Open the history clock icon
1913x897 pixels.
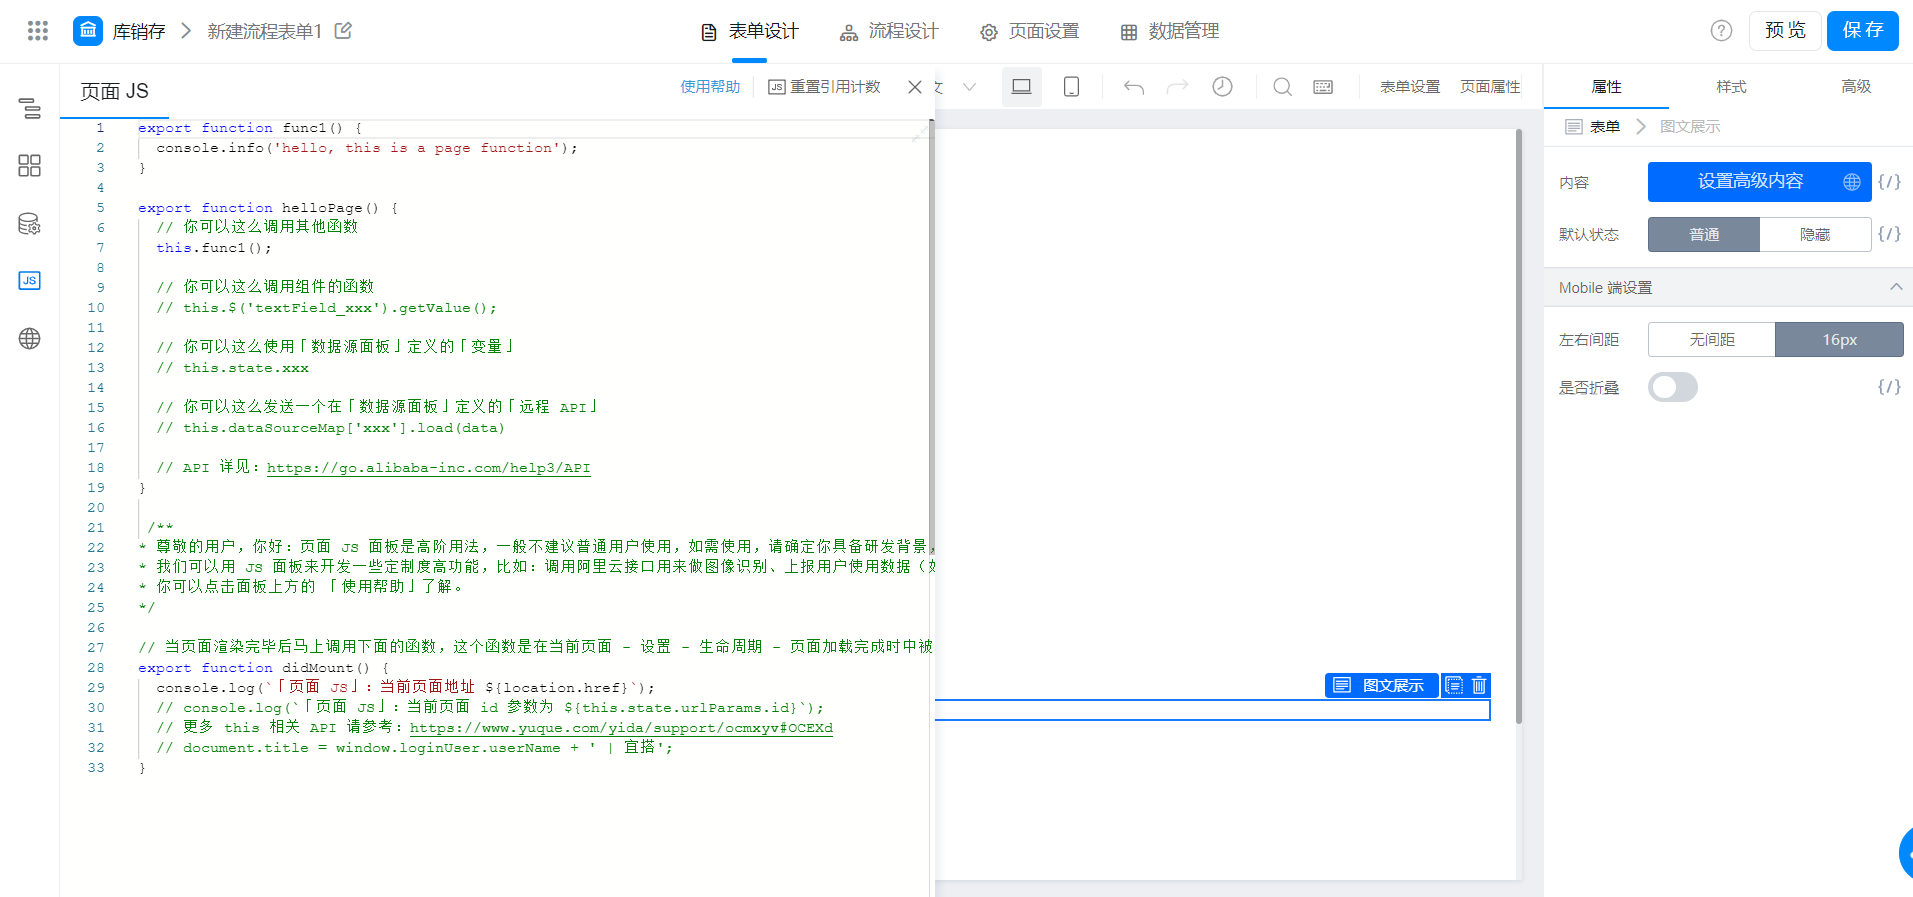tap(1222, 87)
